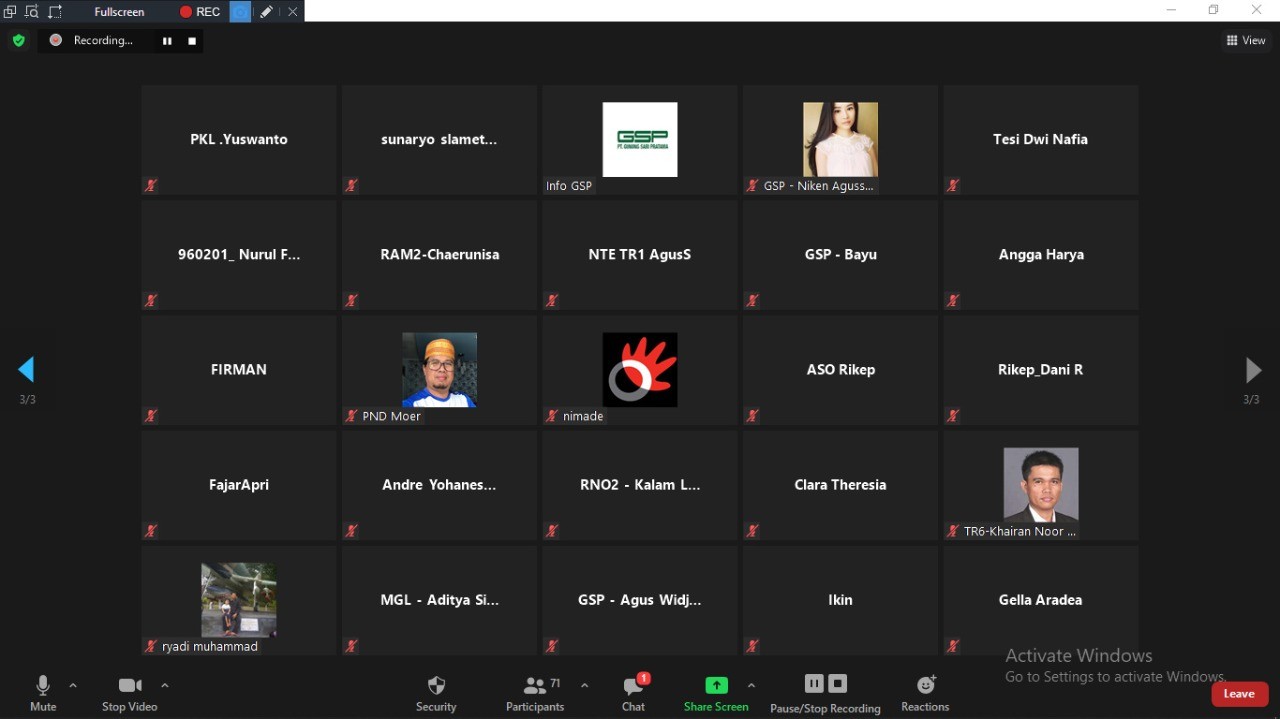Close the screen recorder toolbar
Image resolution: width=1280 pixels, height=719 pixels.
coord(293,11)
